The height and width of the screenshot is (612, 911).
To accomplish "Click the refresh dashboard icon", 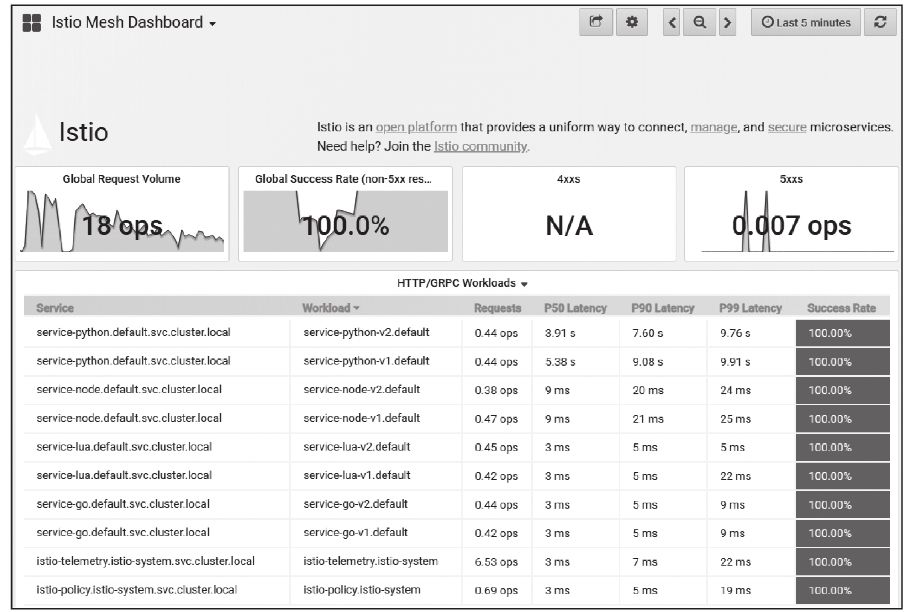I will click(x=879, y=22).
